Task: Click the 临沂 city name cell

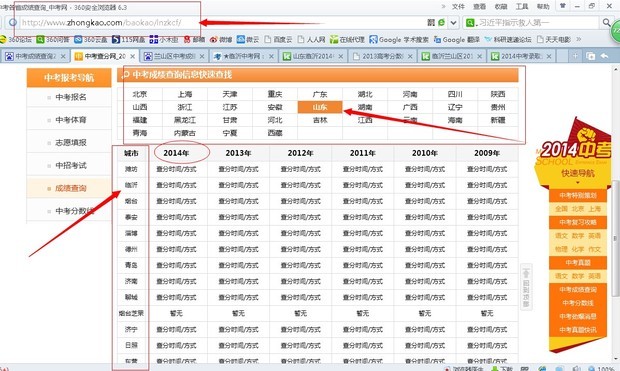Action: [131, 185]
